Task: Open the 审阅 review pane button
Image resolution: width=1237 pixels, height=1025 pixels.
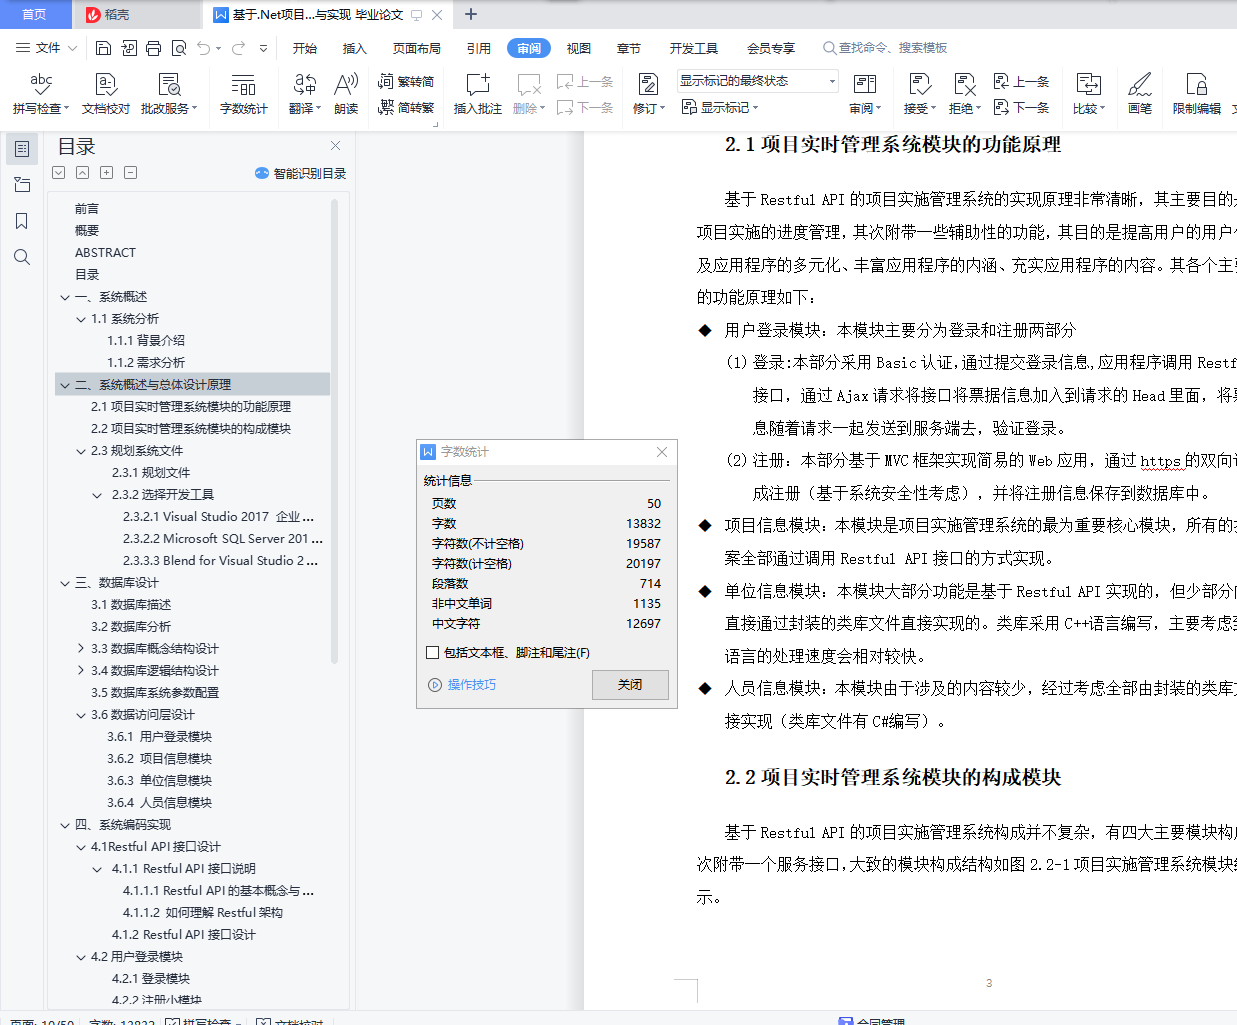Action: click(x=865, y=94)
